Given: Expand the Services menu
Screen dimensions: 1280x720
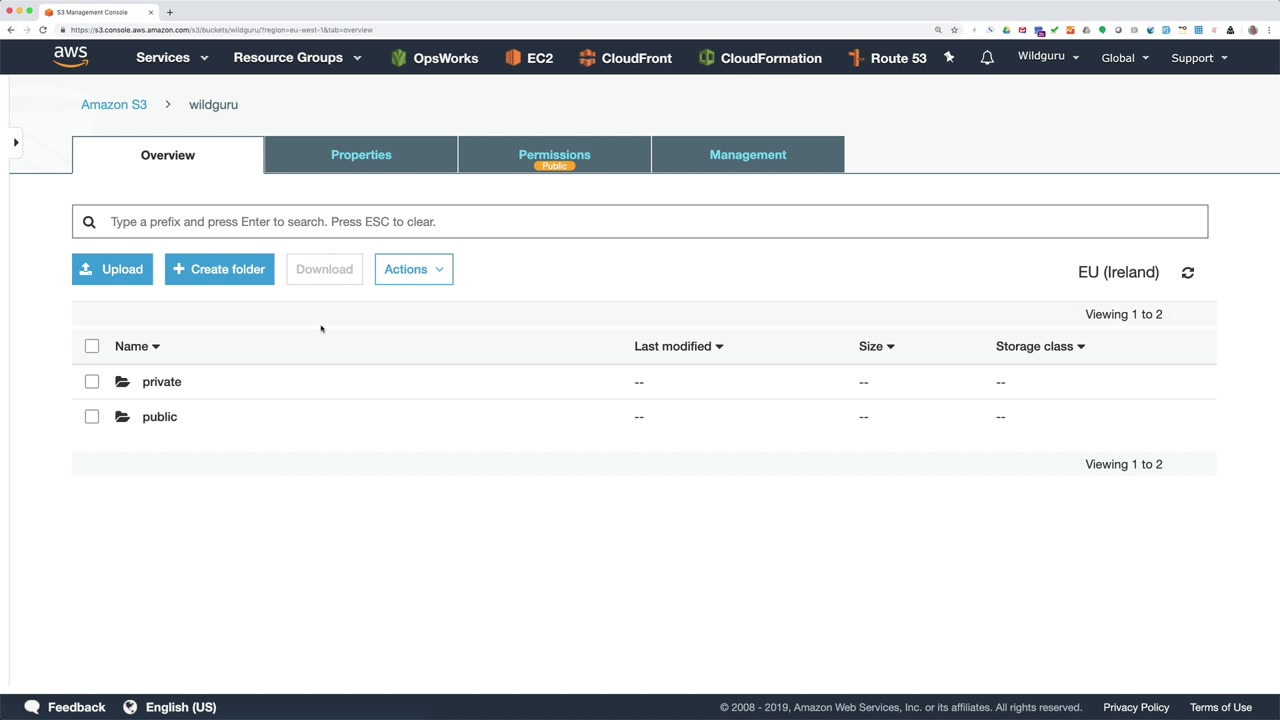Looking at the screenshot, I should [x=172, y=58].
